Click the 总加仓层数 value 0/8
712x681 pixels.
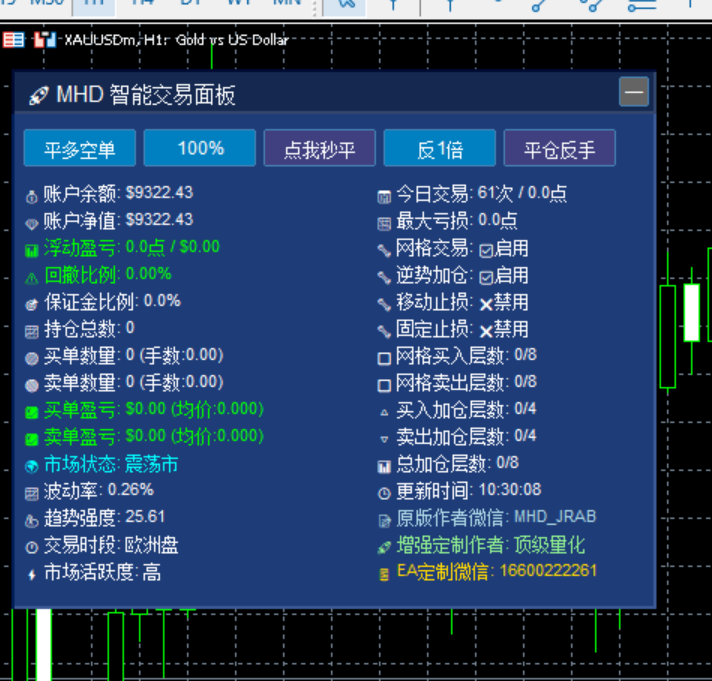[x=508, y=463]
